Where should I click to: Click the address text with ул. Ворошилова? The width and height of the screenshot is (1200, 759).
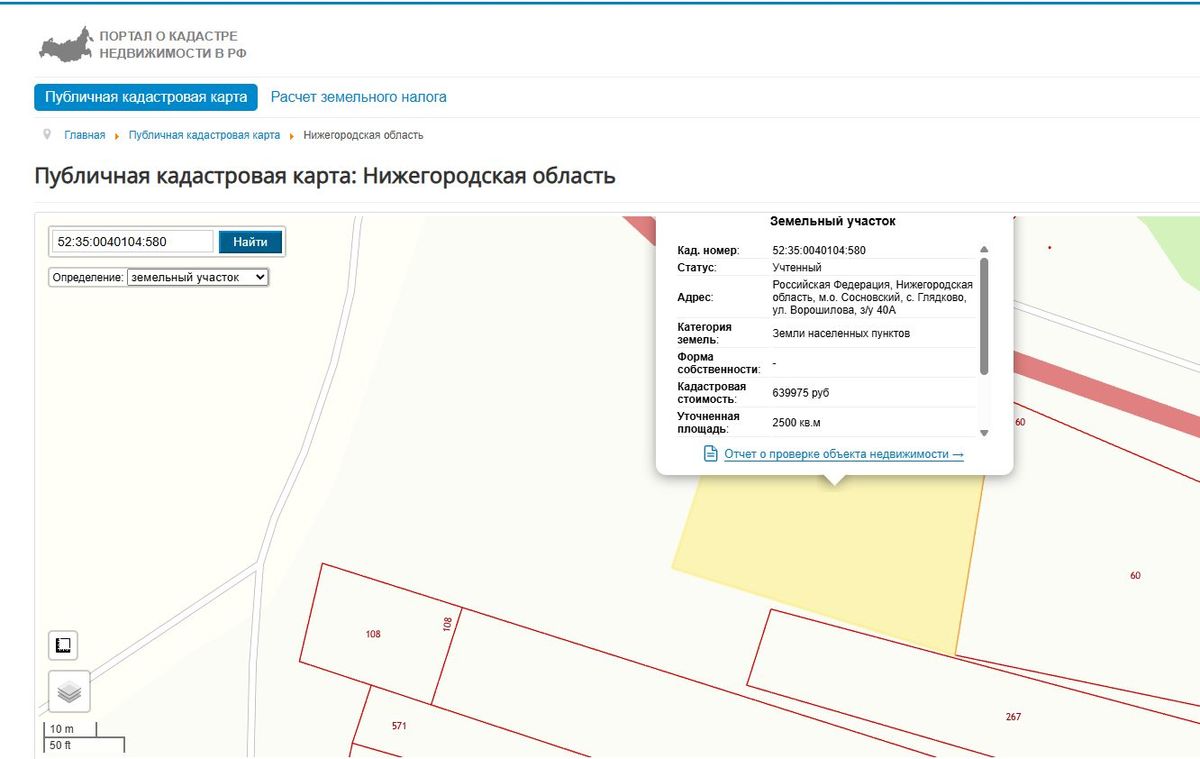(872, 297)
